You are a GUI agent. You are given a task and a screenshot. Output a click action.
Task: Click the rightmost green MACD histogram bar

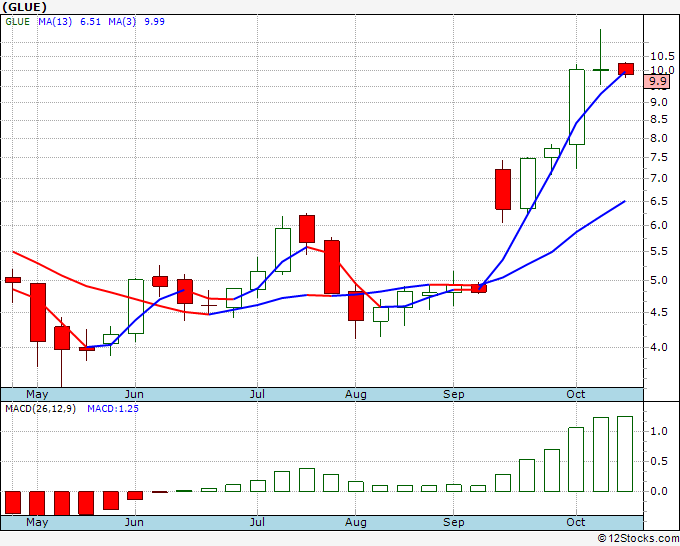pos(626,453)
